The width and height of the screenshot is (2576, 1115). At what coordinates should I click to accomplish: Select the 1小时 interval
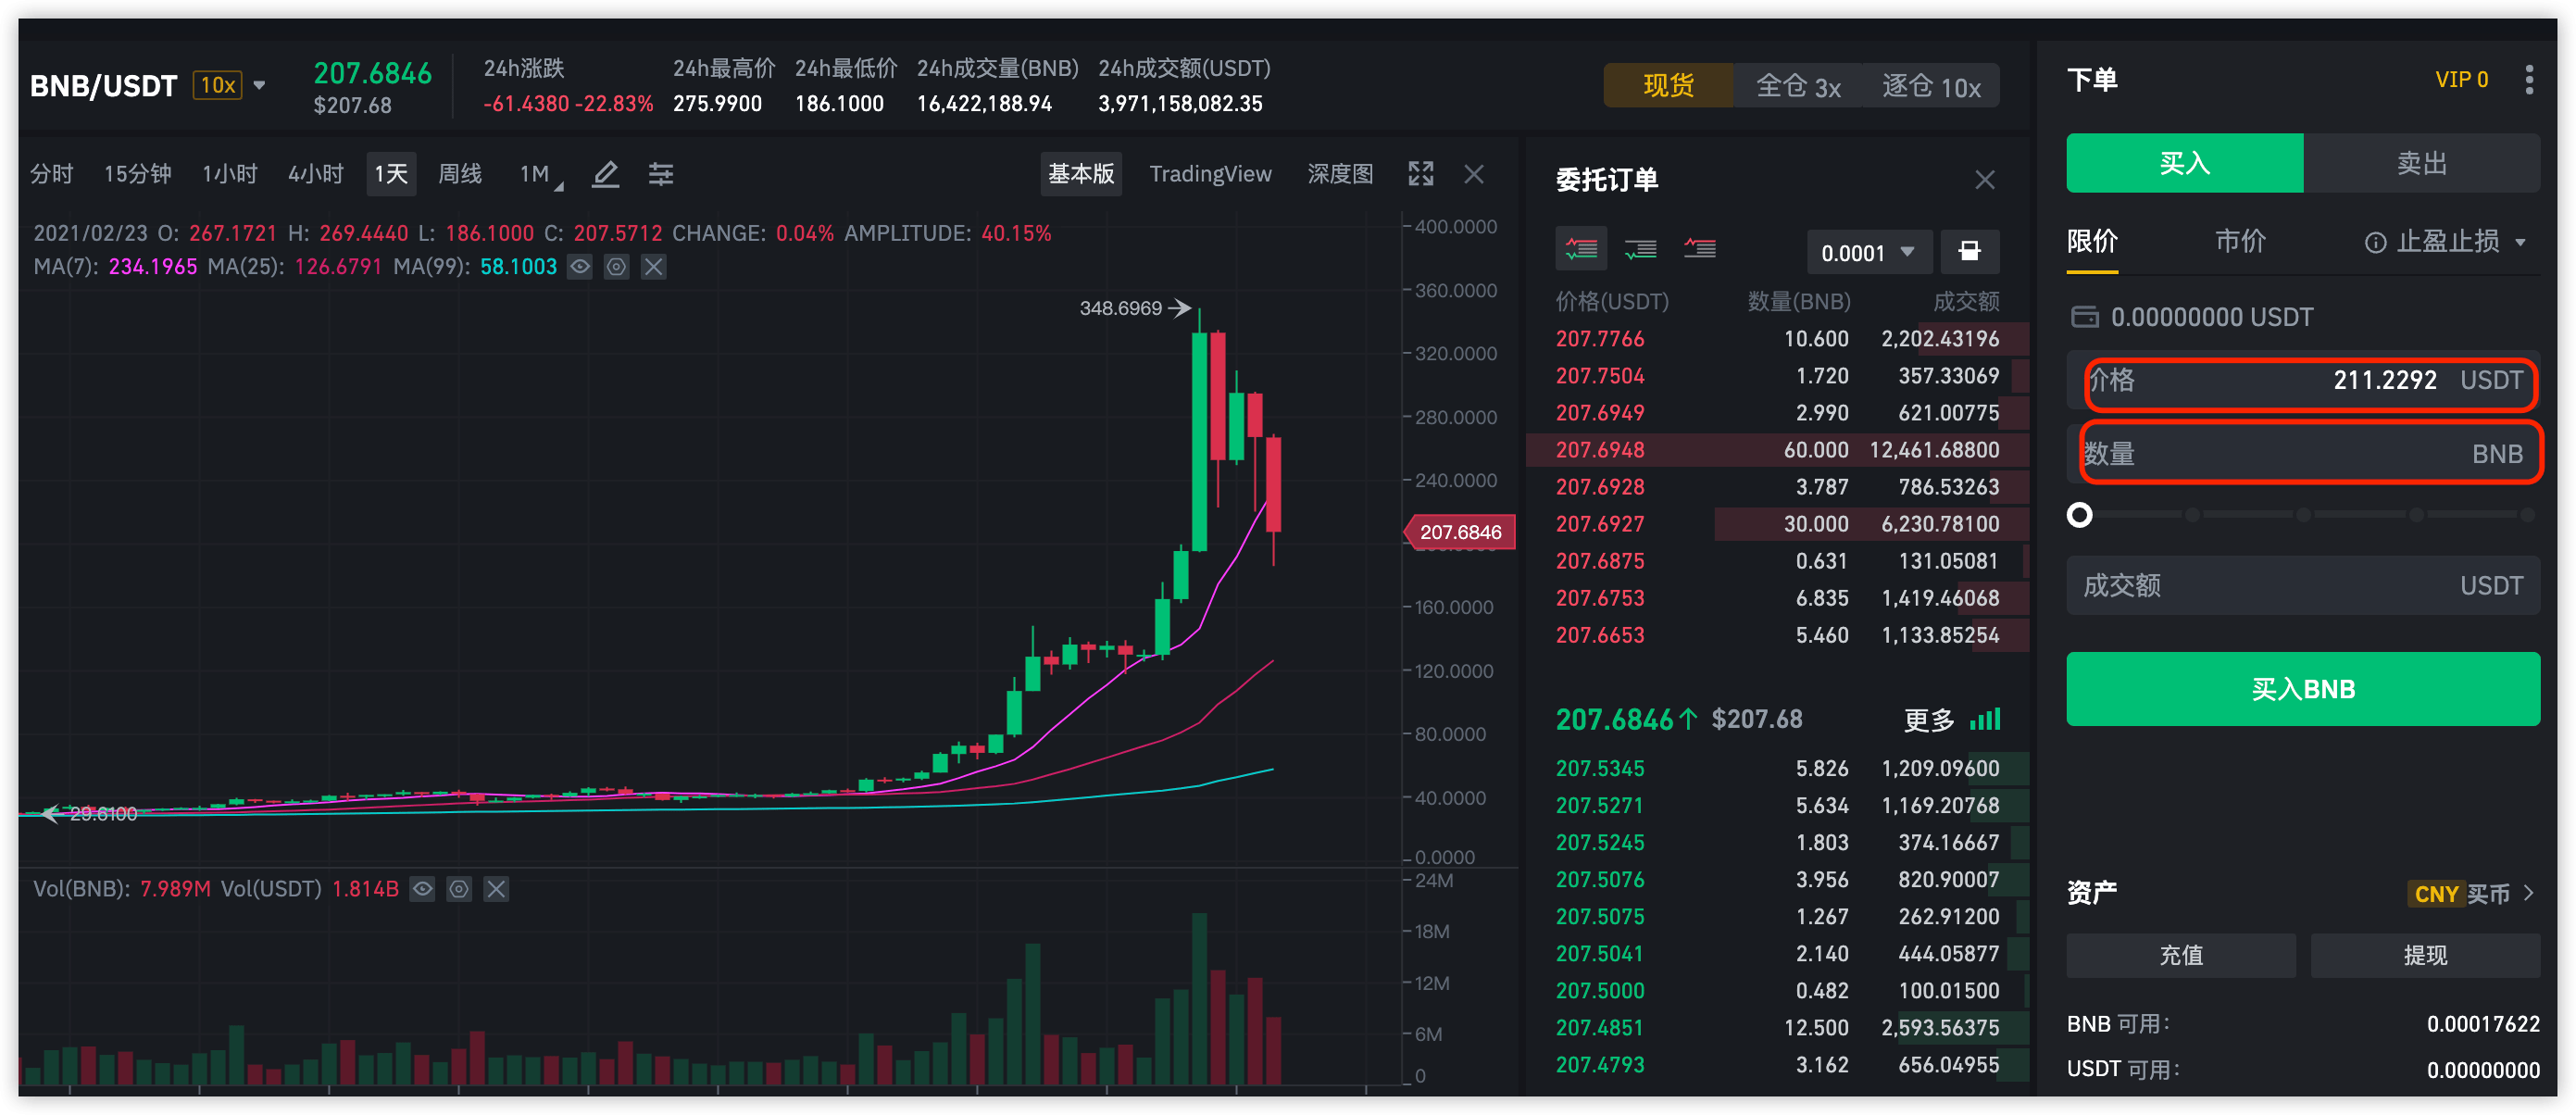click(230, 174)
